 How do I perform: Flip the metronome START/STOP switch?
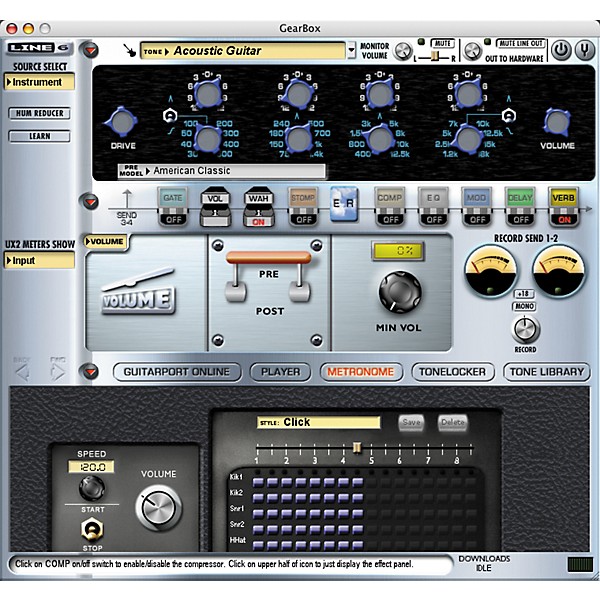pos(92,529)
